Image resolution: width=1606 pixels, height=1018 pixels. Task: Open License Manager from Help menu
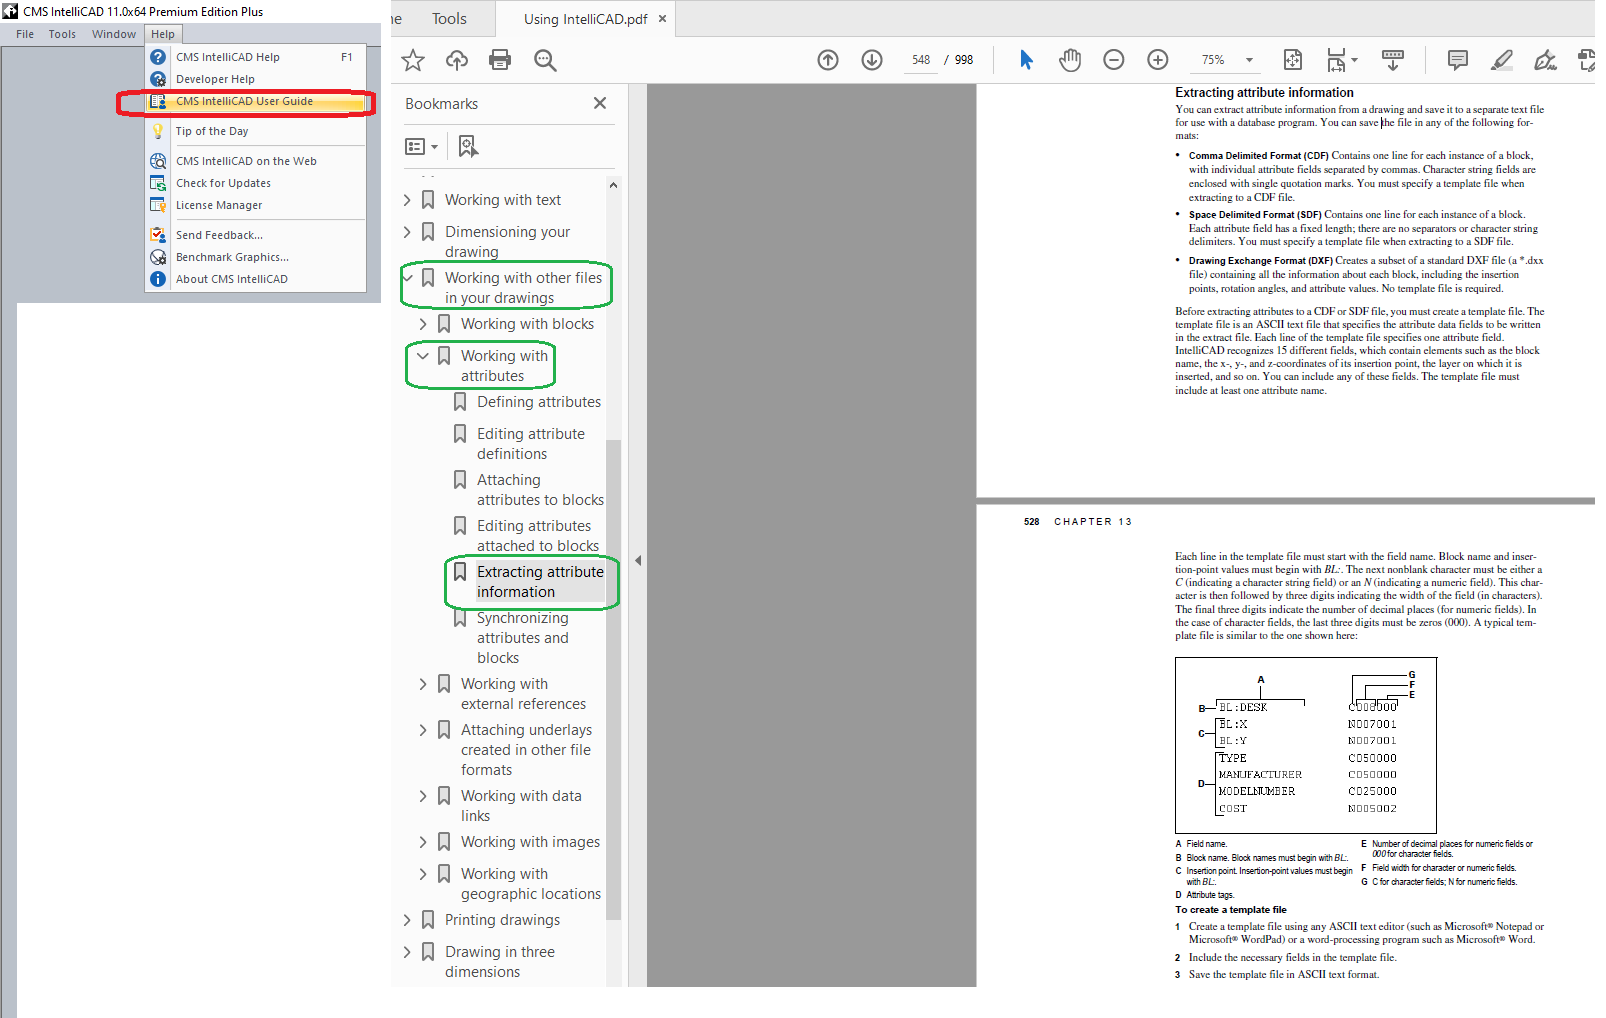click(256, 205)
